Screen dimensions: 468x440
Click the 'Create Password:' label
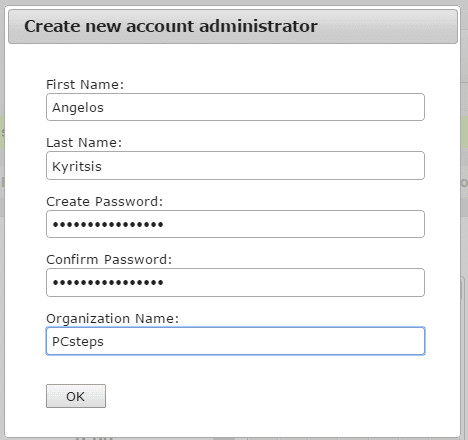(x=105, y=202)
